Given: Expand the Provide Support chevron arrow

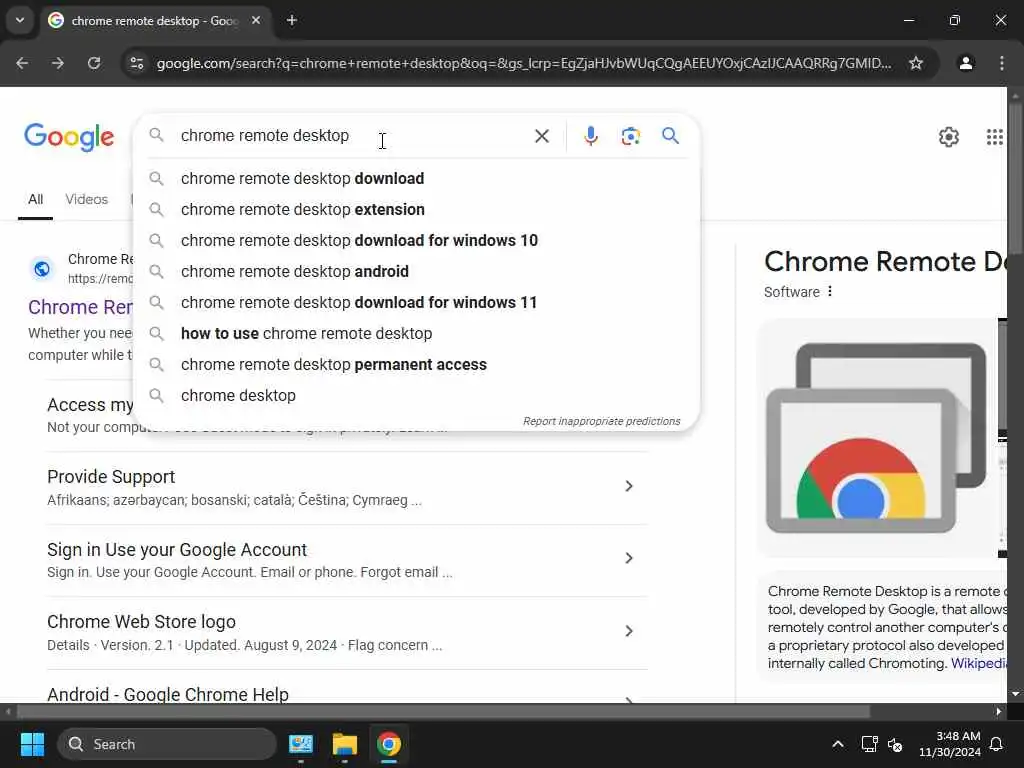Looking at the screenshot, I should click(628, 486).
